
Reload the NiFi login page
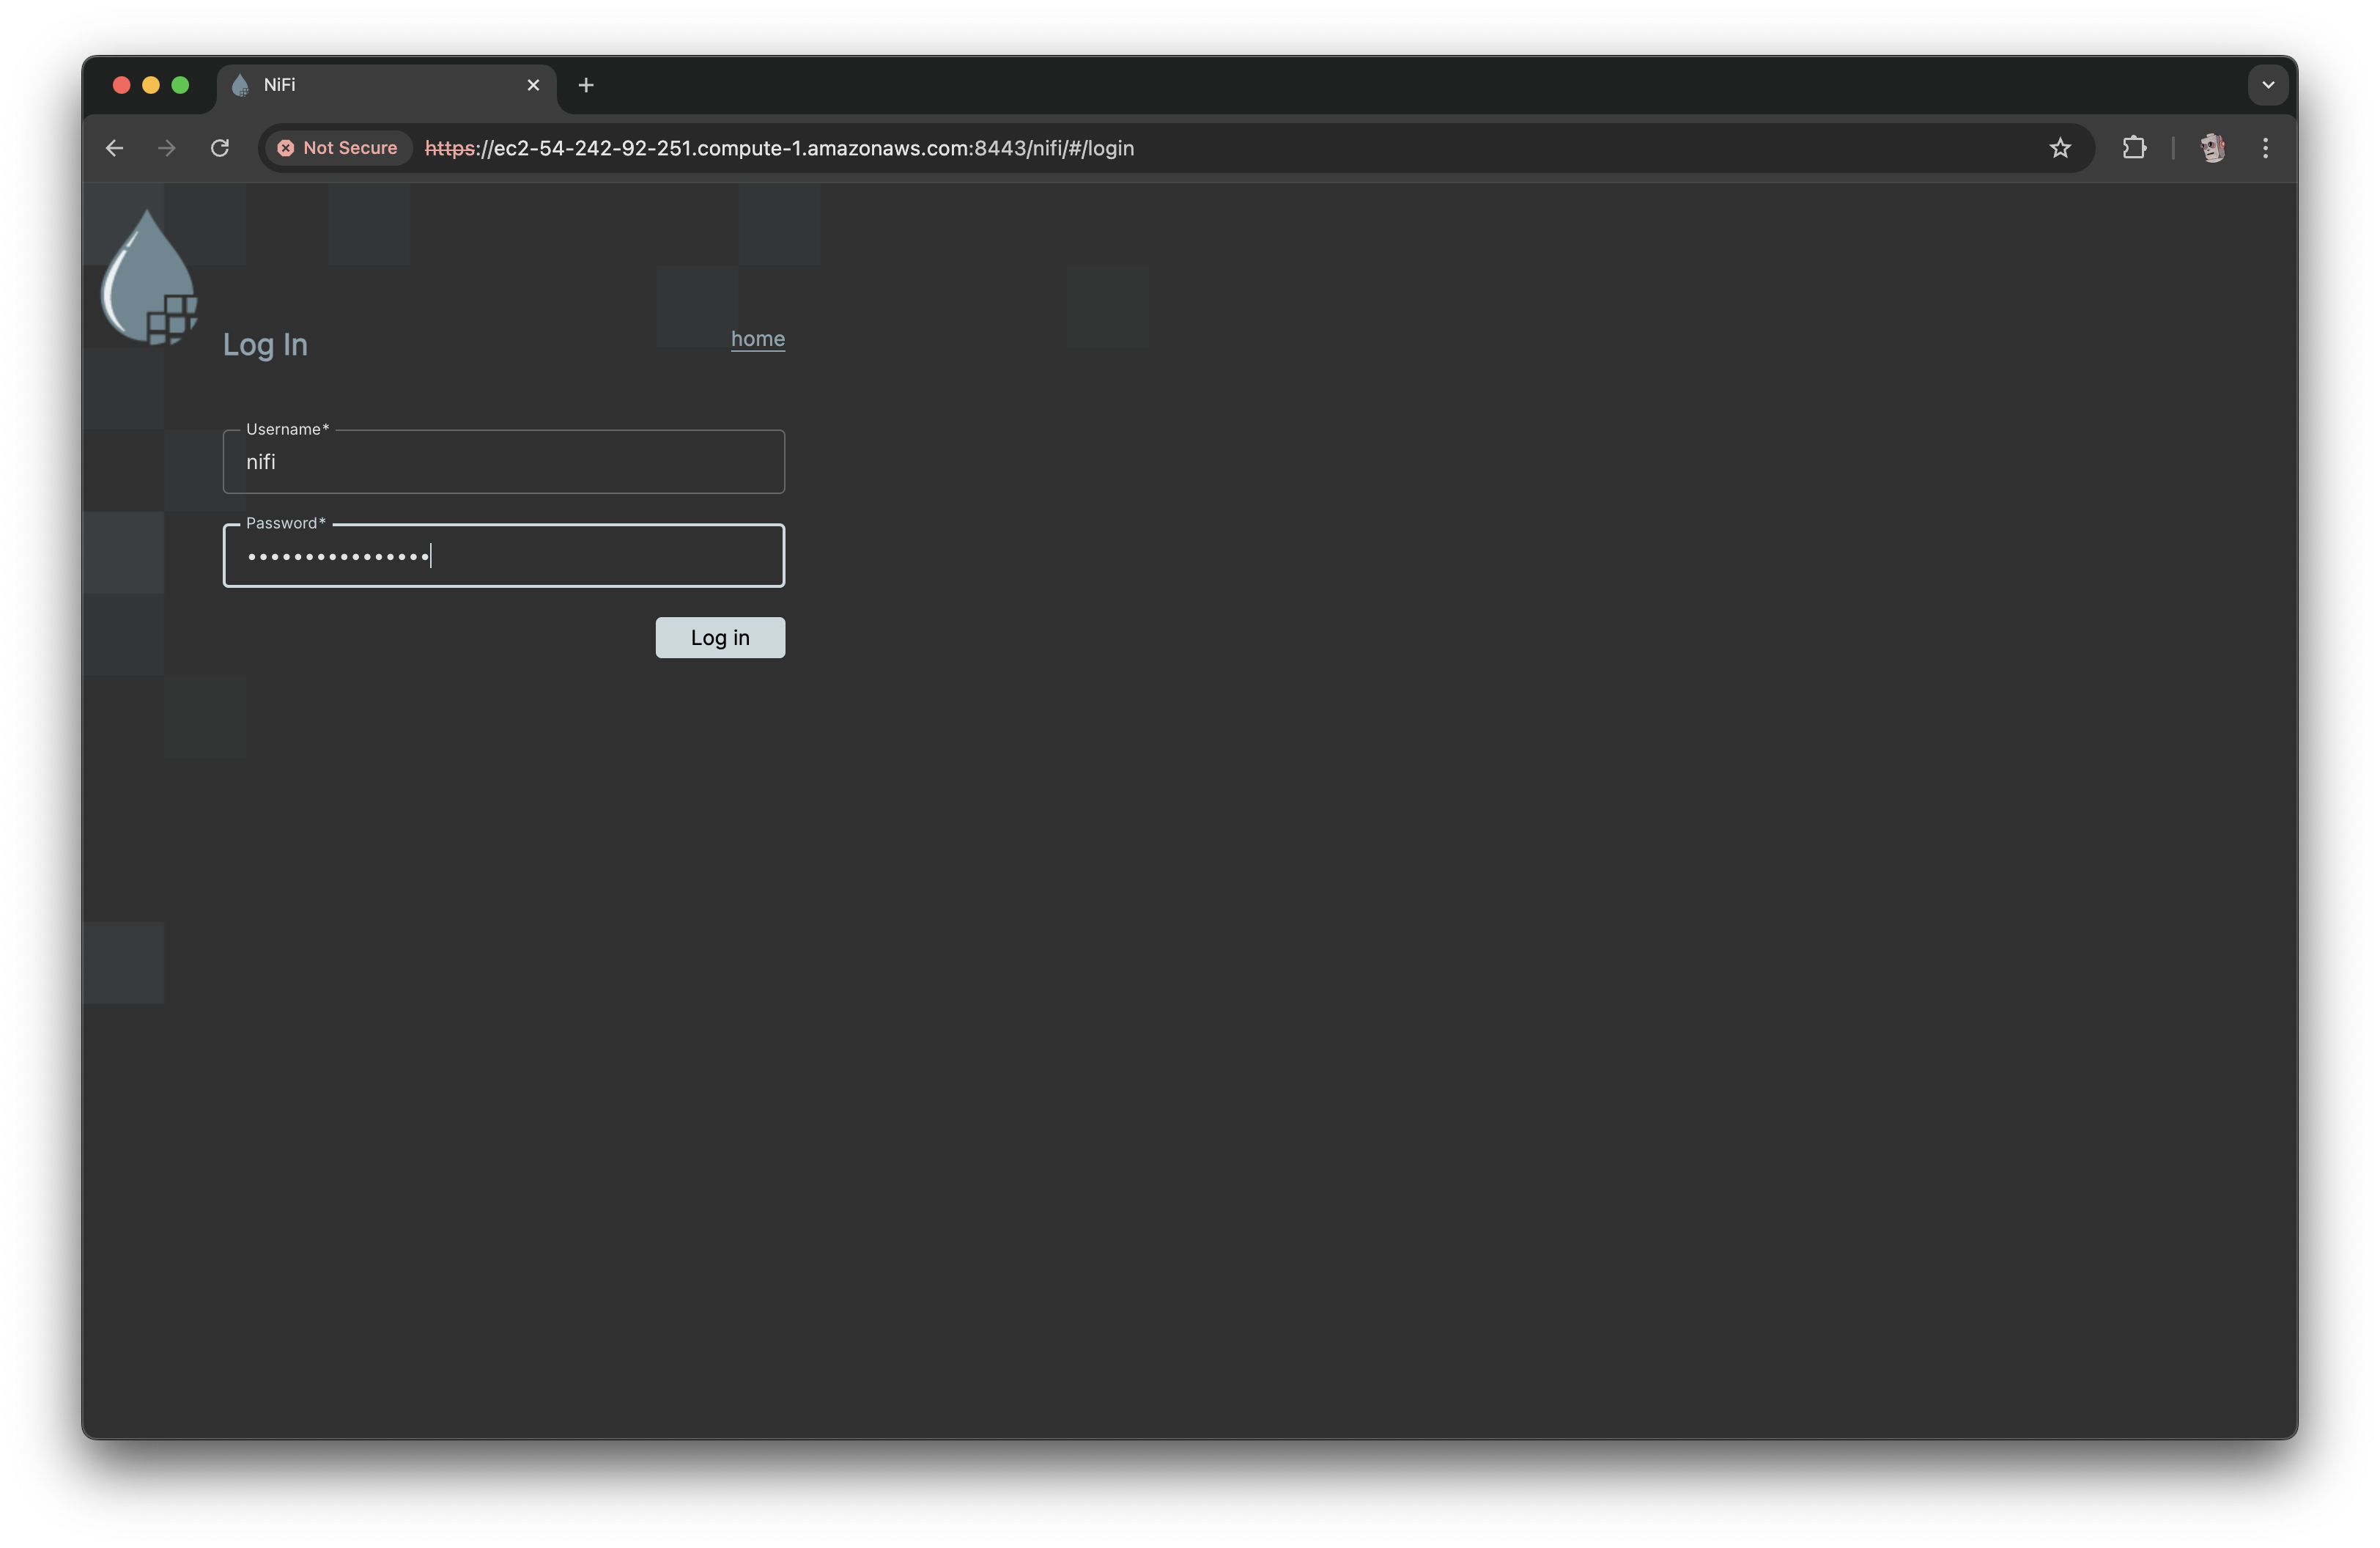(220, 148)
